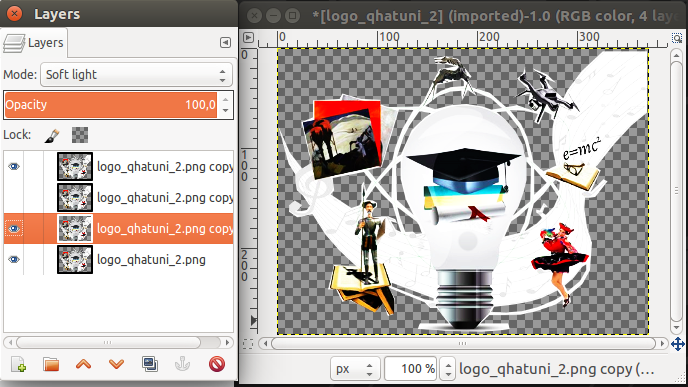Lower the selected layer with down arrow
This screenshot has width=688, height=387.
coord(116,364)
